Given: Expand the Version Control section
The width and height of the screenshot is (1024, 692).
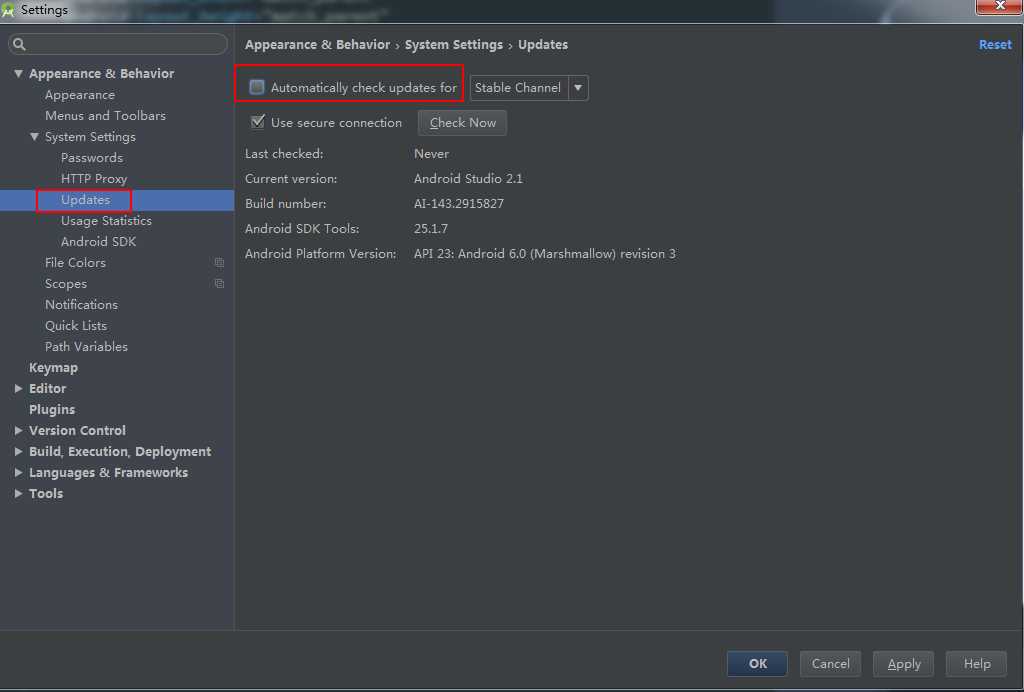Looking at the screenshot, I should 18,430.
